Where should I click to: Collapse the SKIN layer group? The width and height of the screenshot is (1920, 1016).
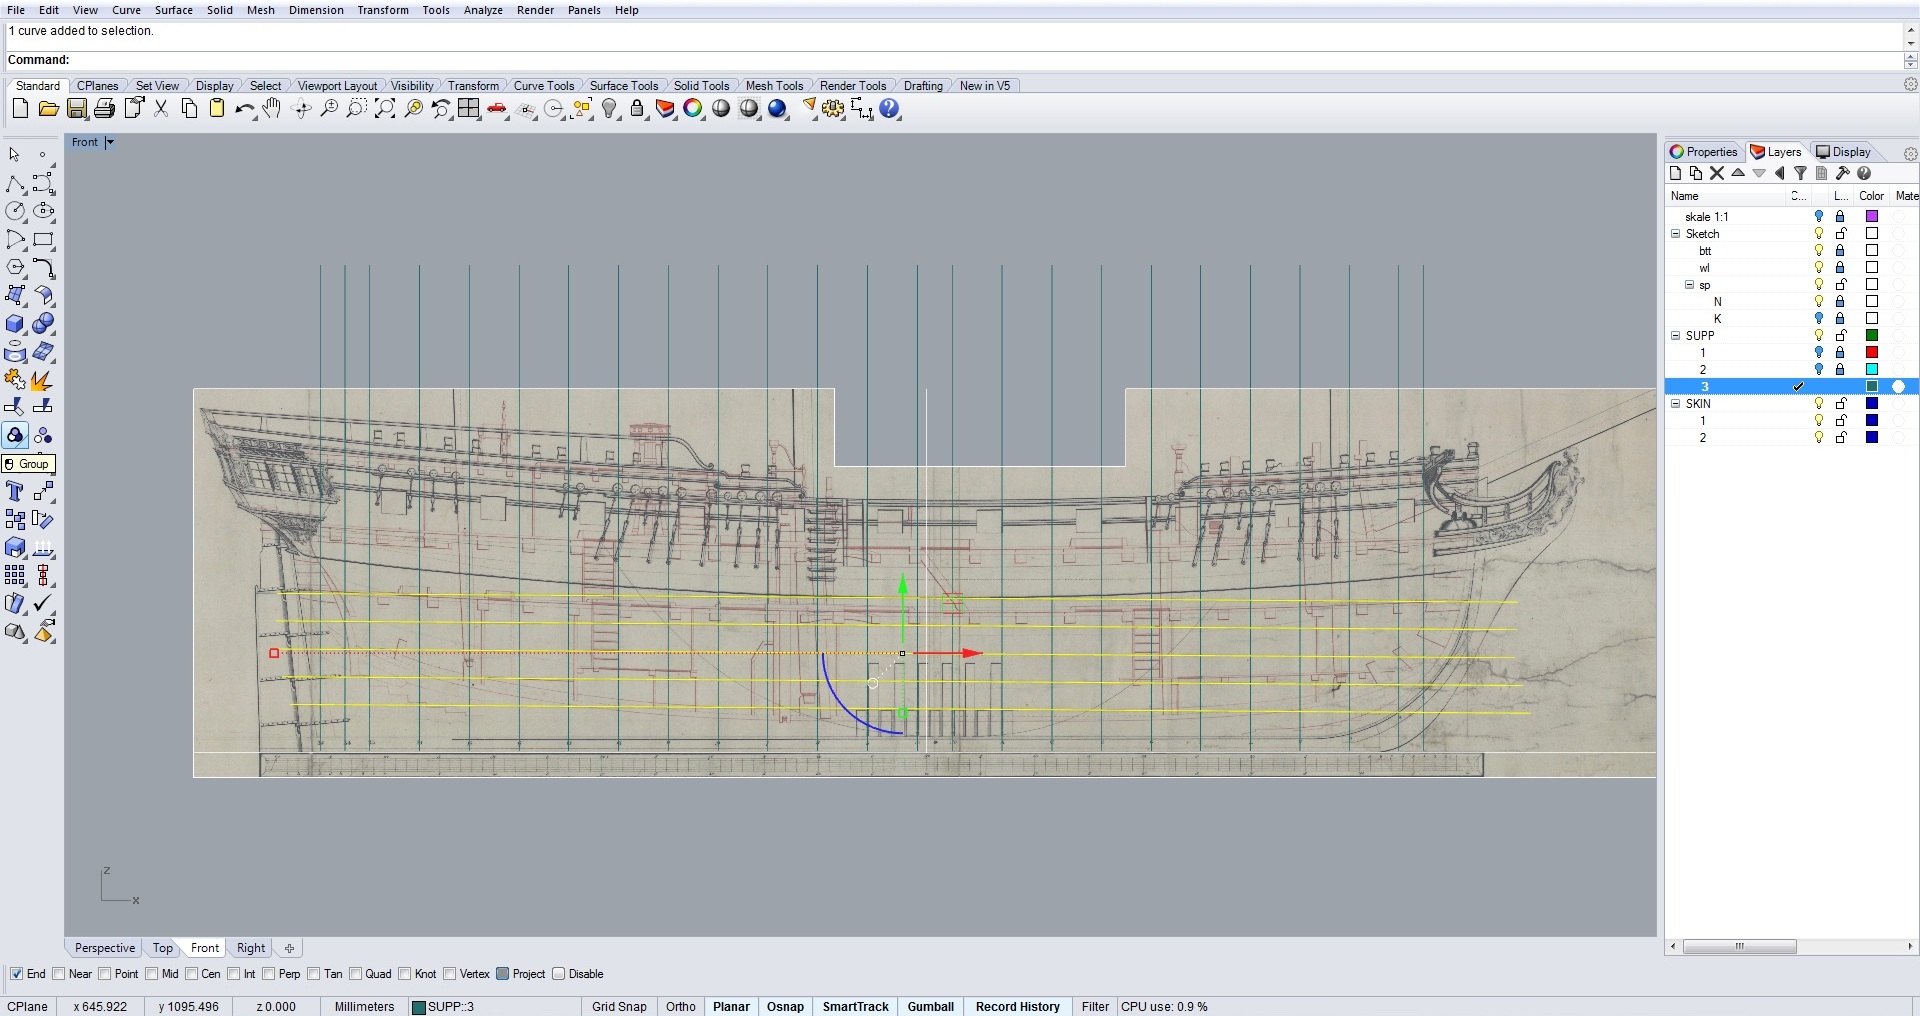(x=1676, y=404)
